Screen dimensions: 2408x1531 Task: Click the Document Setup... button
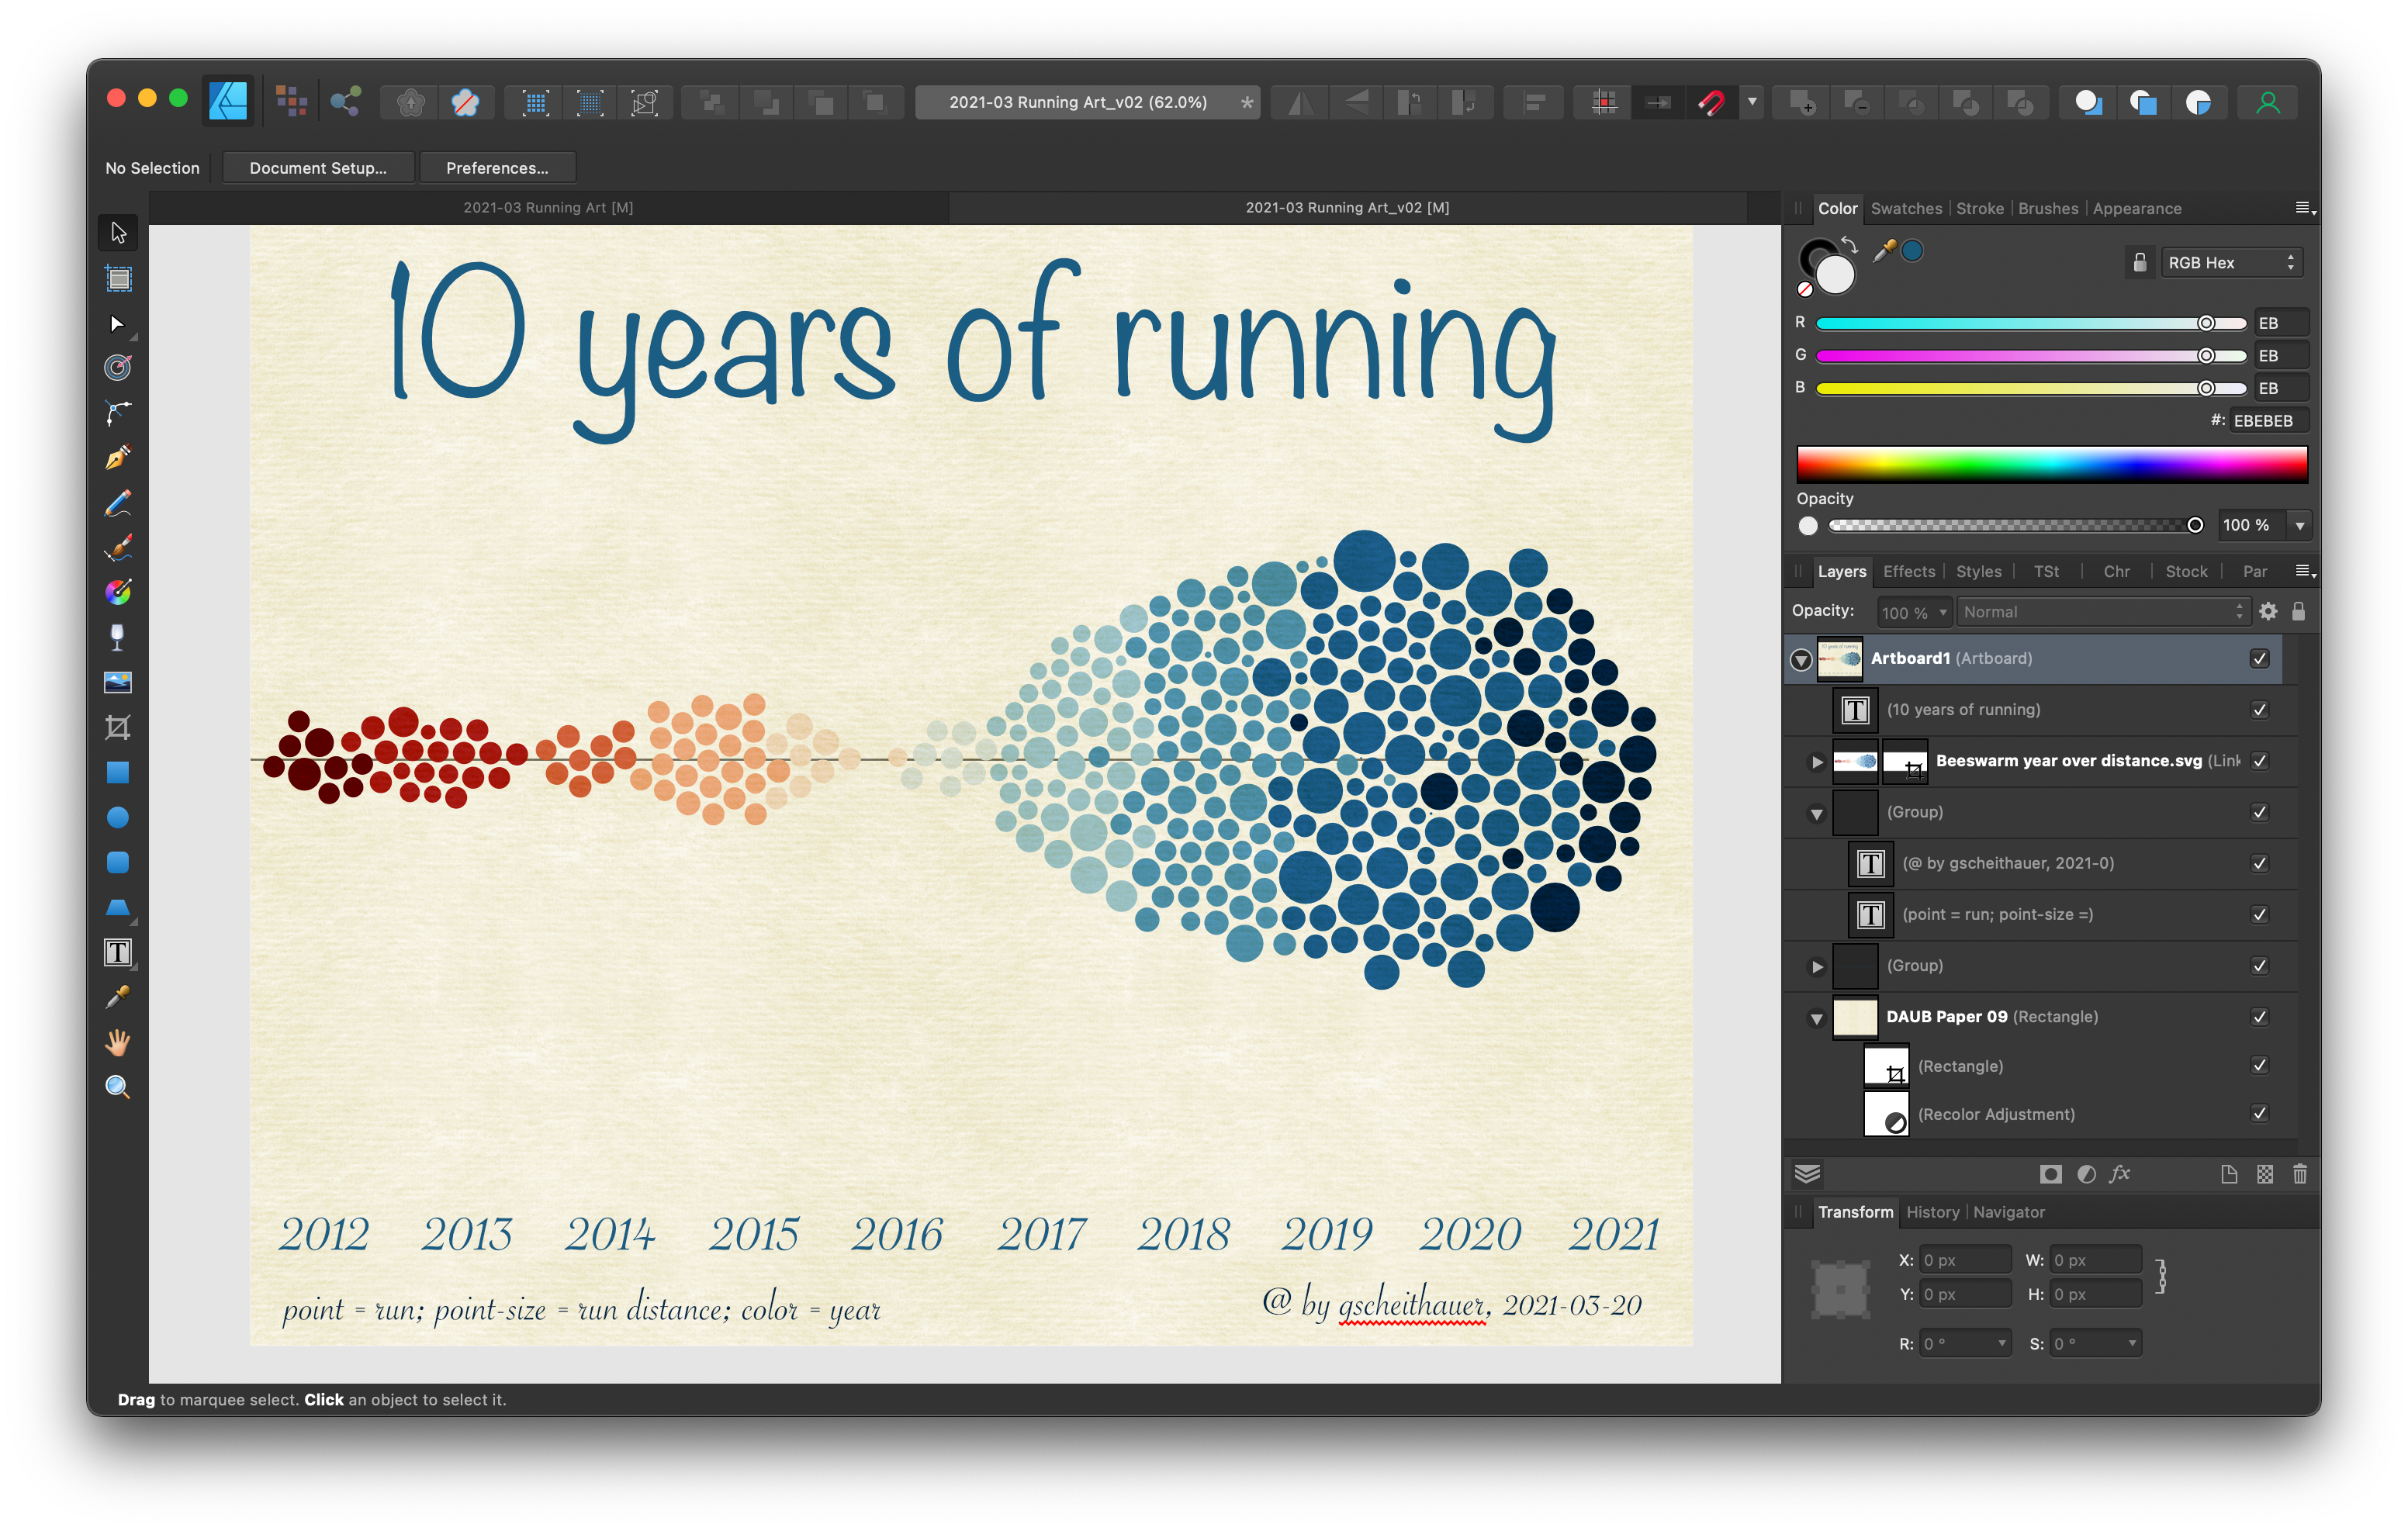pos(318,168)
